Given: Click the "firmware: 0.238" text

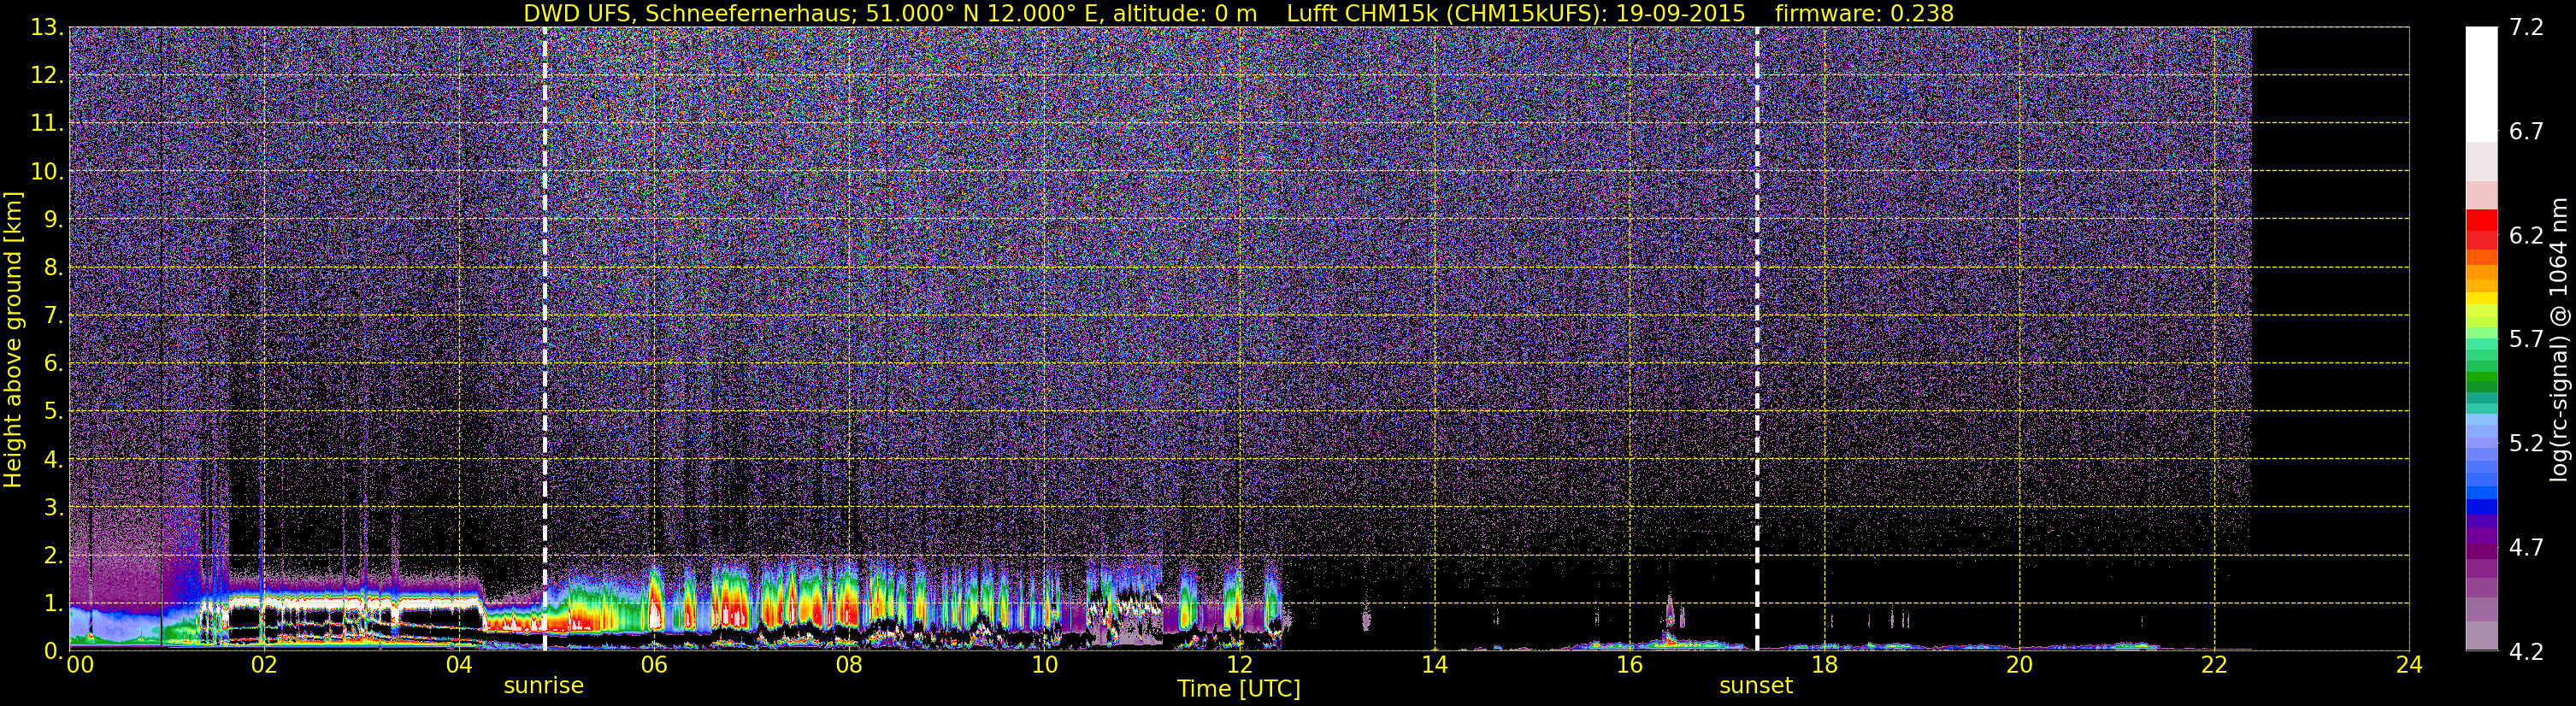Looking at the screenshot, I should pyautogui.click(x=1864, y=13).
